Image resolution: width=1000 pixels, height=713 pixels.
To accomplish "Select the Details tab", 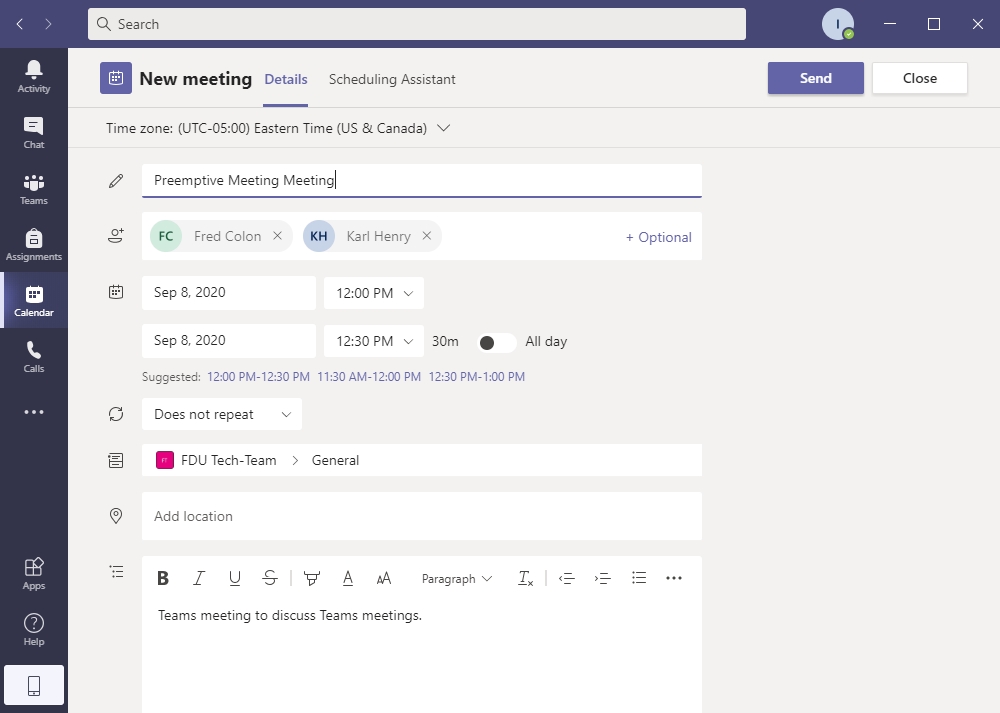I will pos(286,79).
